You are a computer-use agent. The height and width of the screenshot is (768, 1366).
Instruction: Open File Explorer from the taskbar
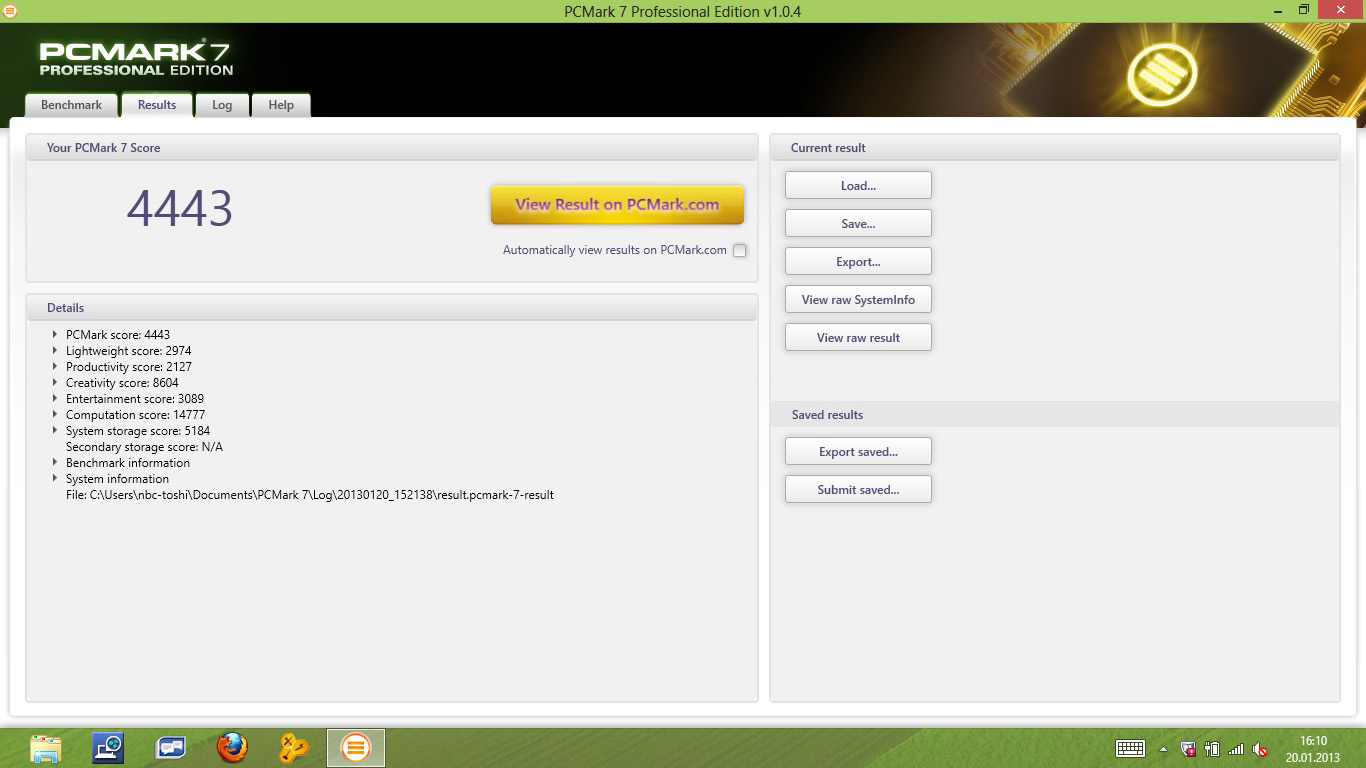click(46, 748)
